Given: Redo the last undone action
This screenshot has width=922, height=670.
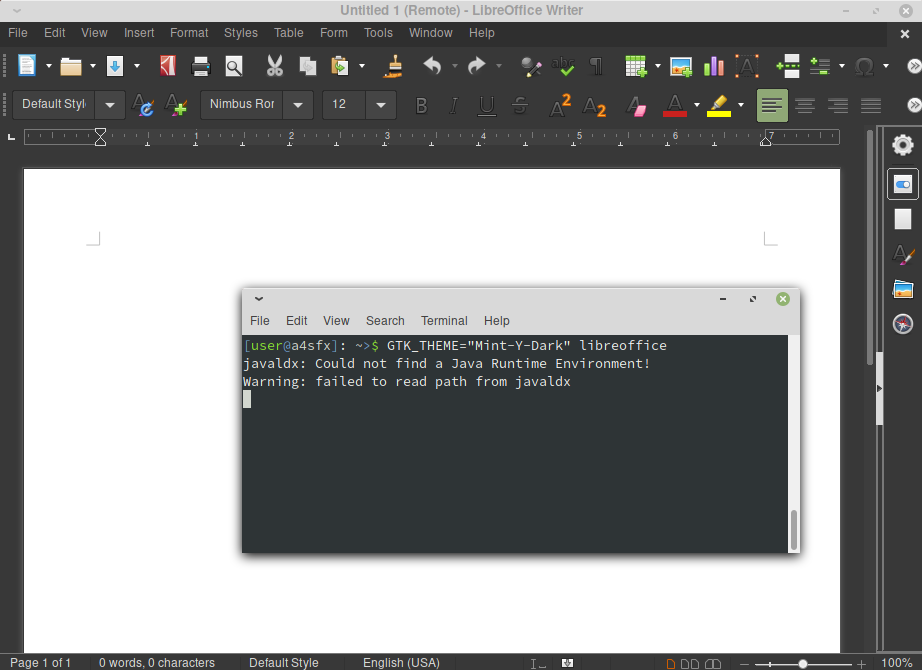Looking at the screenshot, I should click(x=476, y=66).
